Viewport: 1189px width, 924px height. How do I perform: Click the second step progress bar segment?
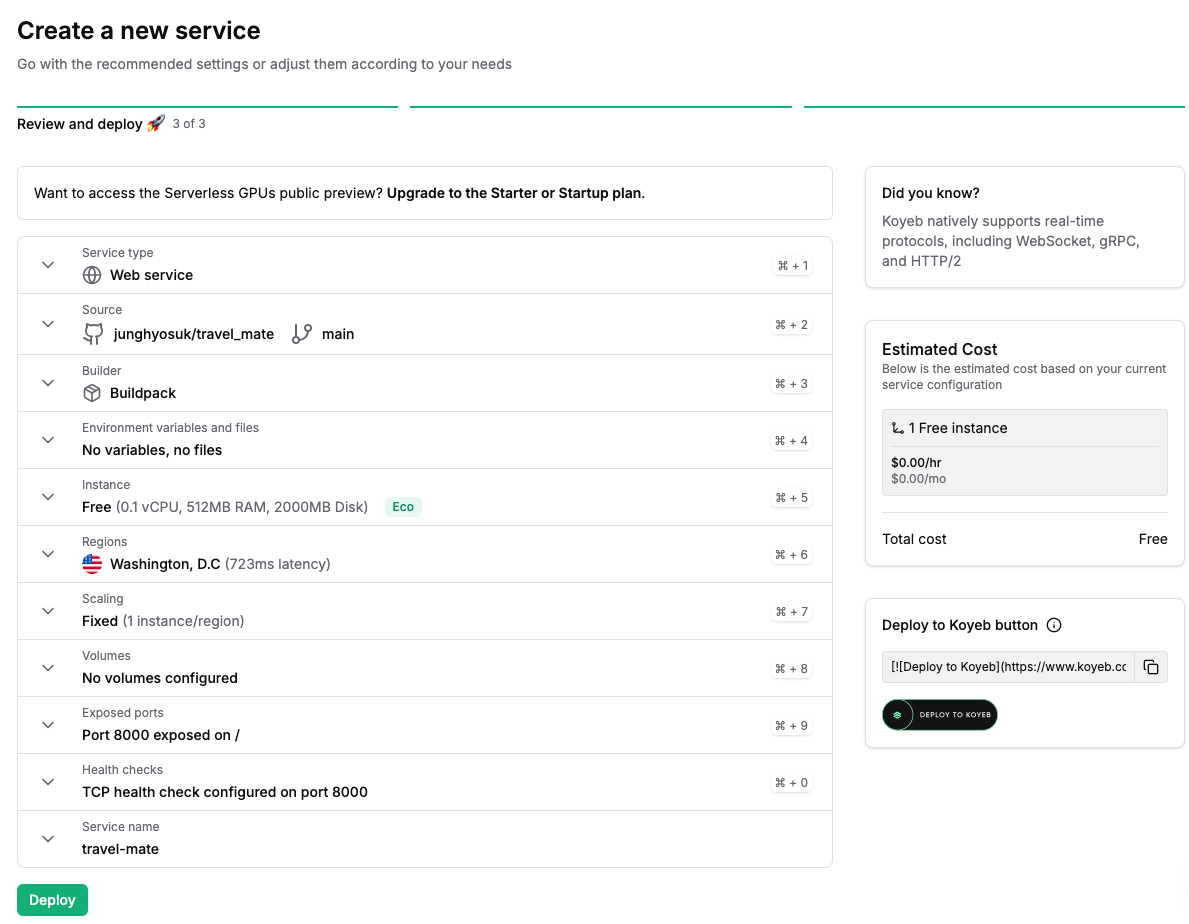click(601, 107)
